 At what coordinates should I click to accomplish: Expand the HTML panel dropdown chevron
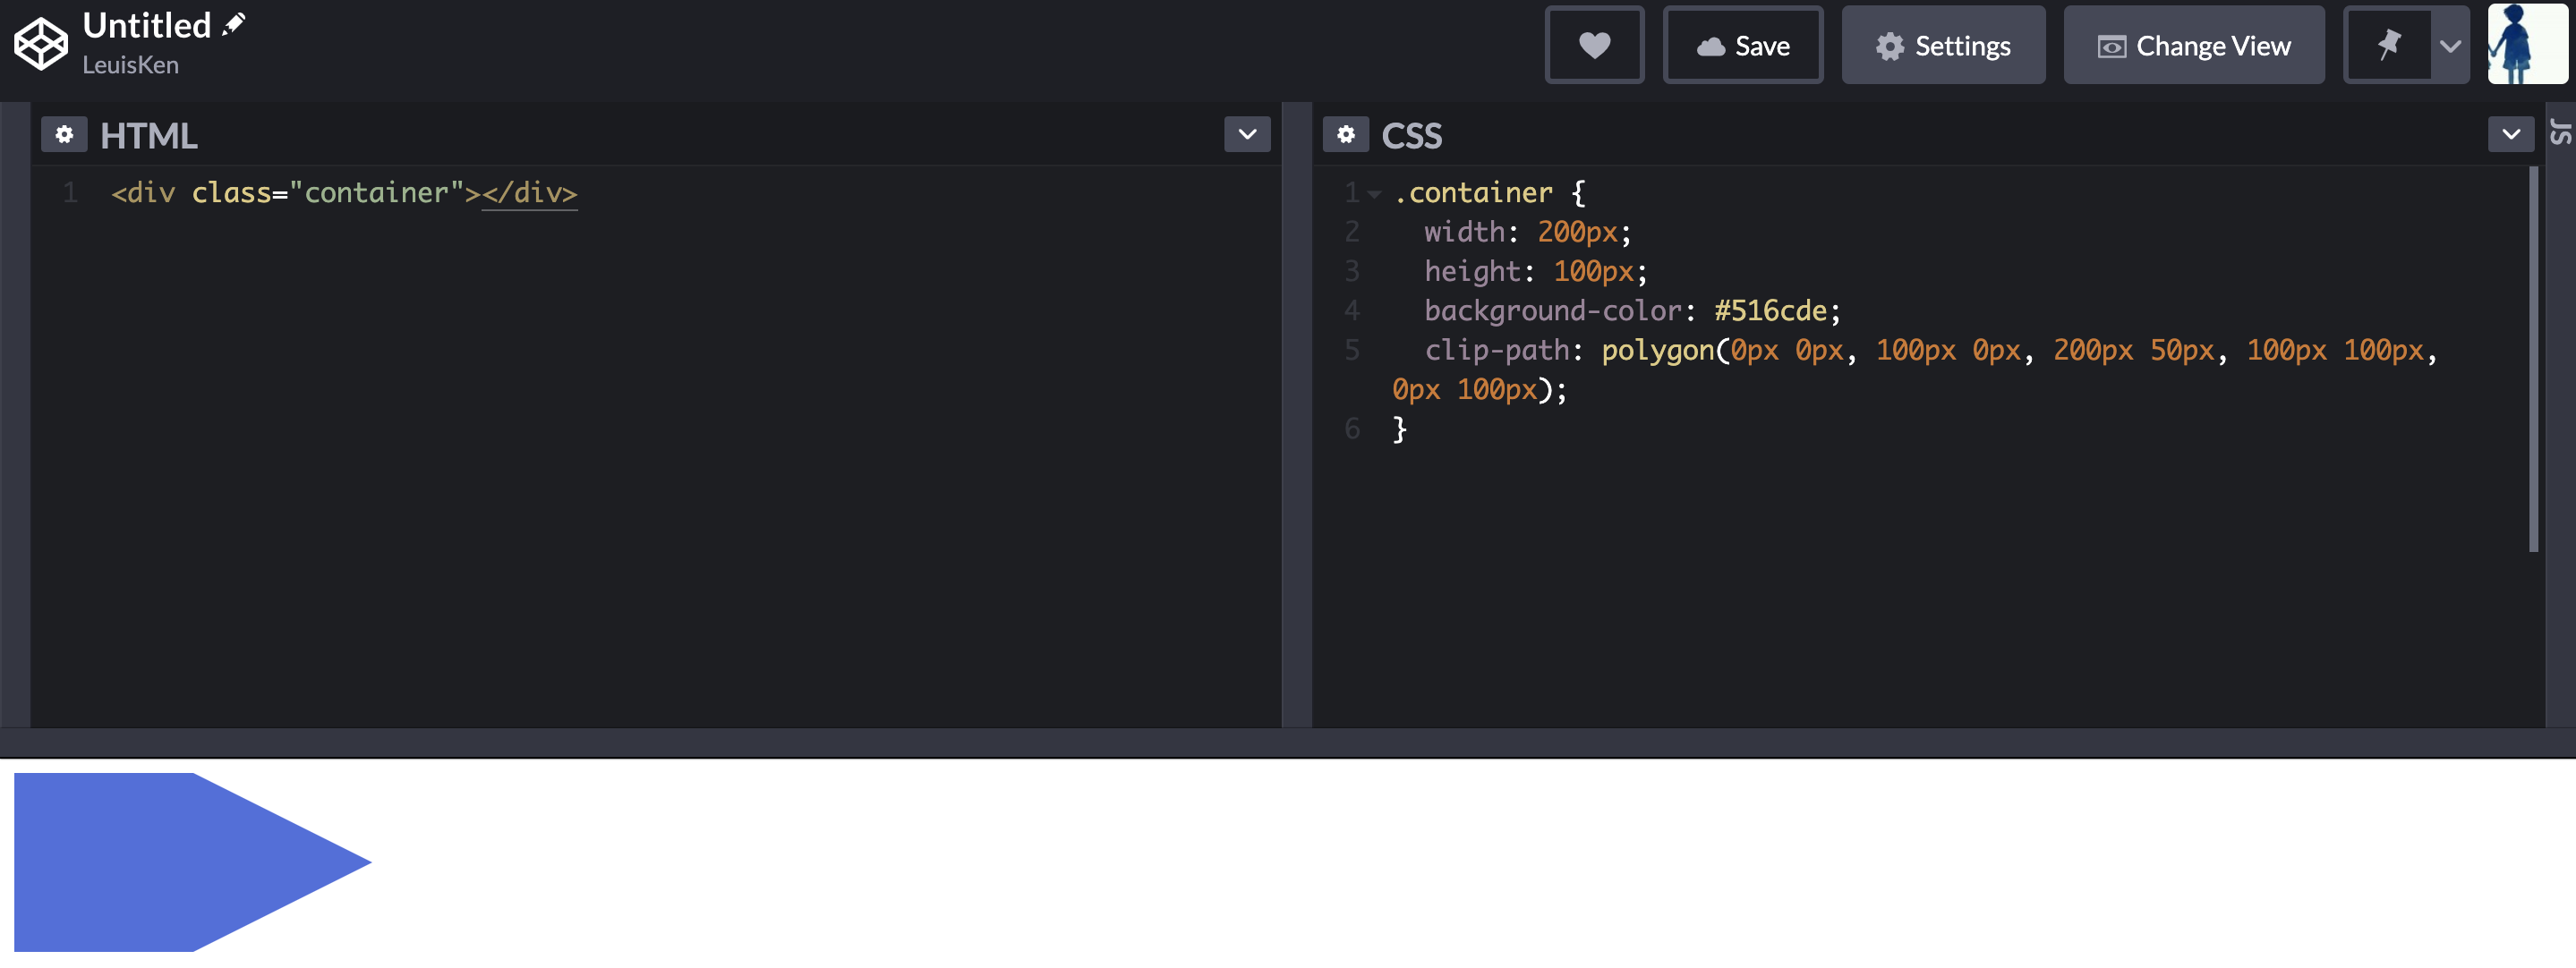click(x=1246, y=134)
